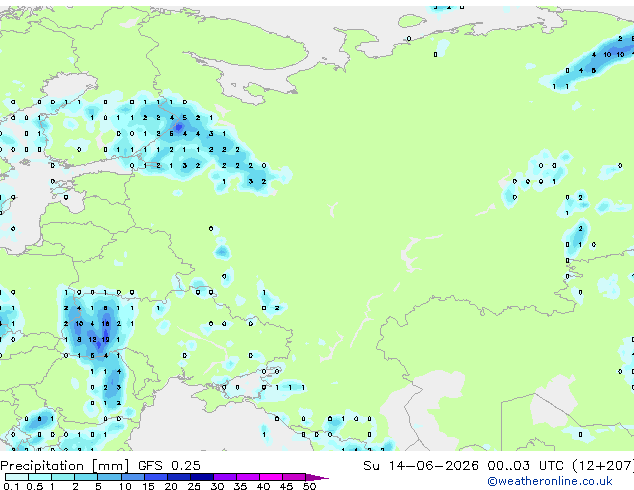634x490 pixels.
Task: Click the "GFS 0.25" model label
Action: click(169, 466)
